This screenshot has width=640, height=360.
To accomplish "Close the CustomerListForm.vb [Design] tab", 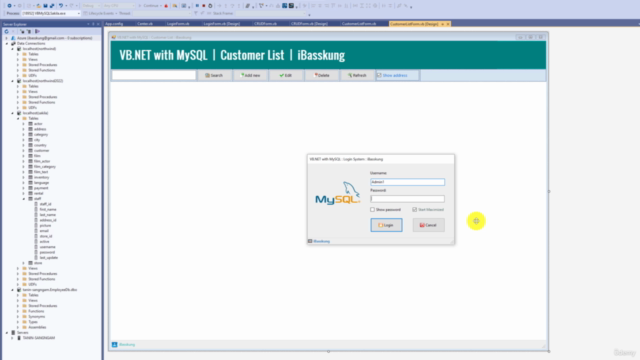I will pos(448,24).
